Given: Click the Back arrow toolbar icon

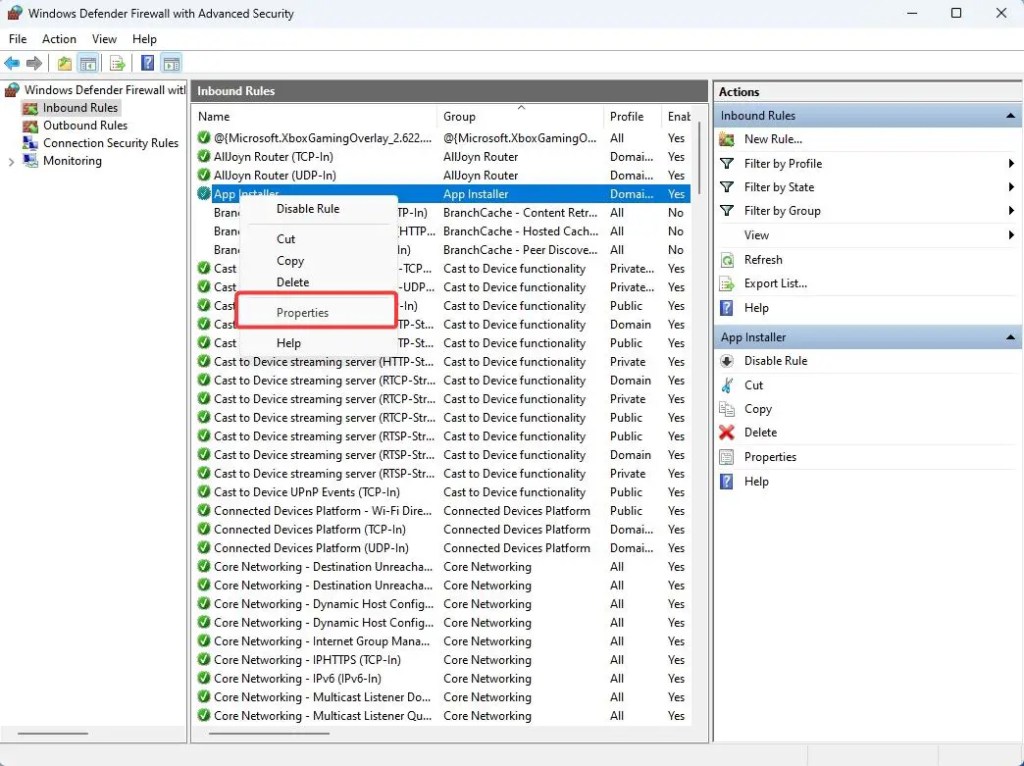Looking at the screenshot, I should [12, 63].
